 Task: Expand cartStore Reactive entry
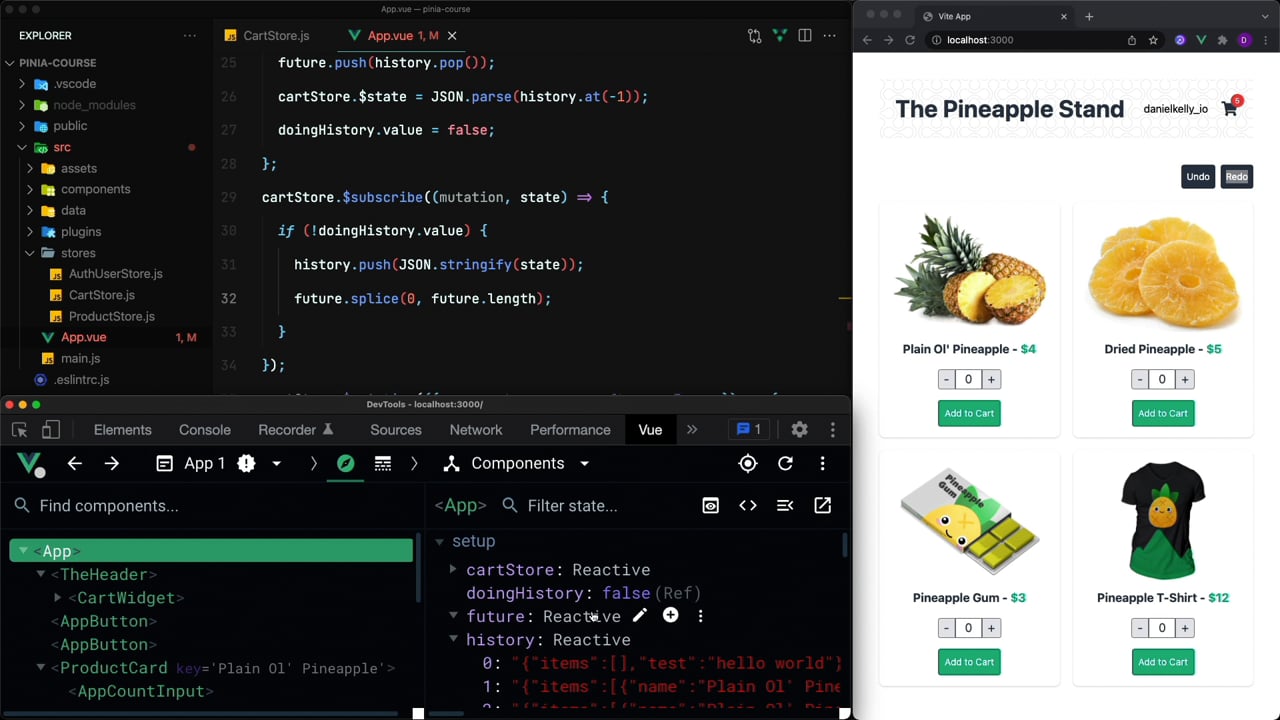tap(453, 570)
